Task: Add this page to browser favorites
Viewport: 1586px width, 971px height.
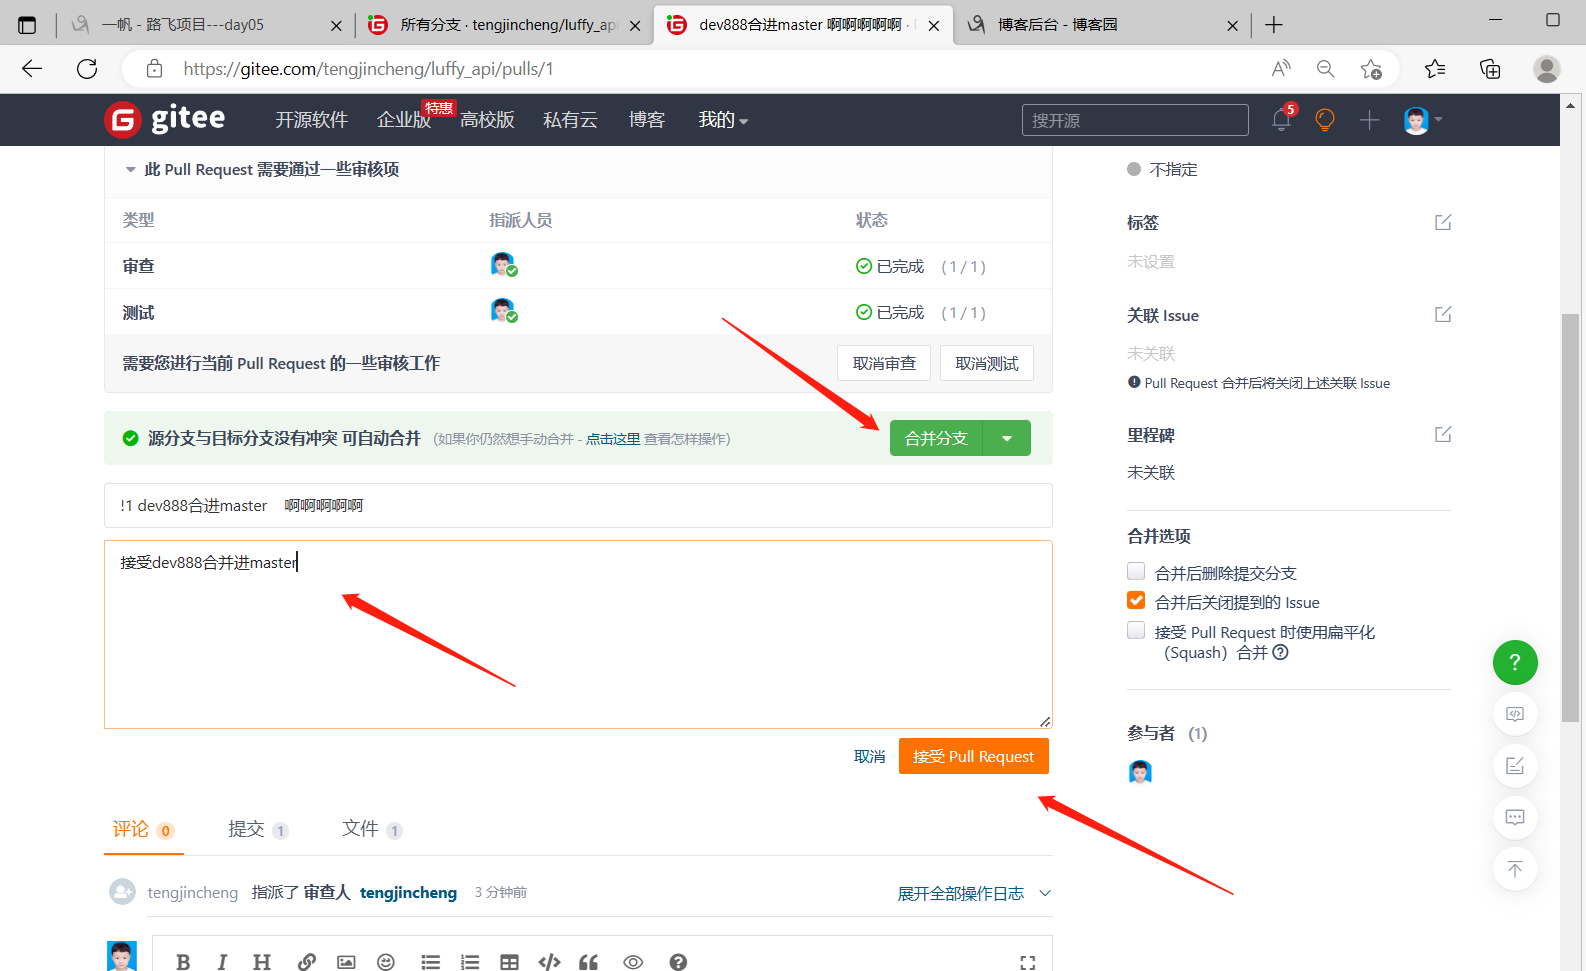Action: click(x=1371, y=69)
